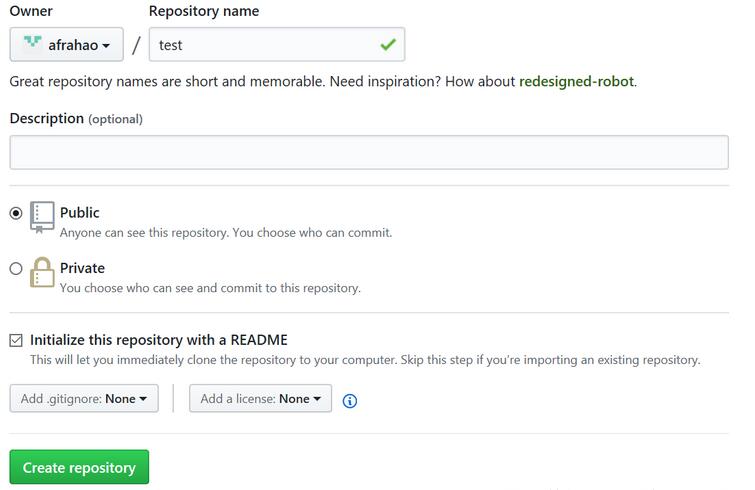
Task: Open the Add .gitignore dropdown
Action: [x=84, y=398]
